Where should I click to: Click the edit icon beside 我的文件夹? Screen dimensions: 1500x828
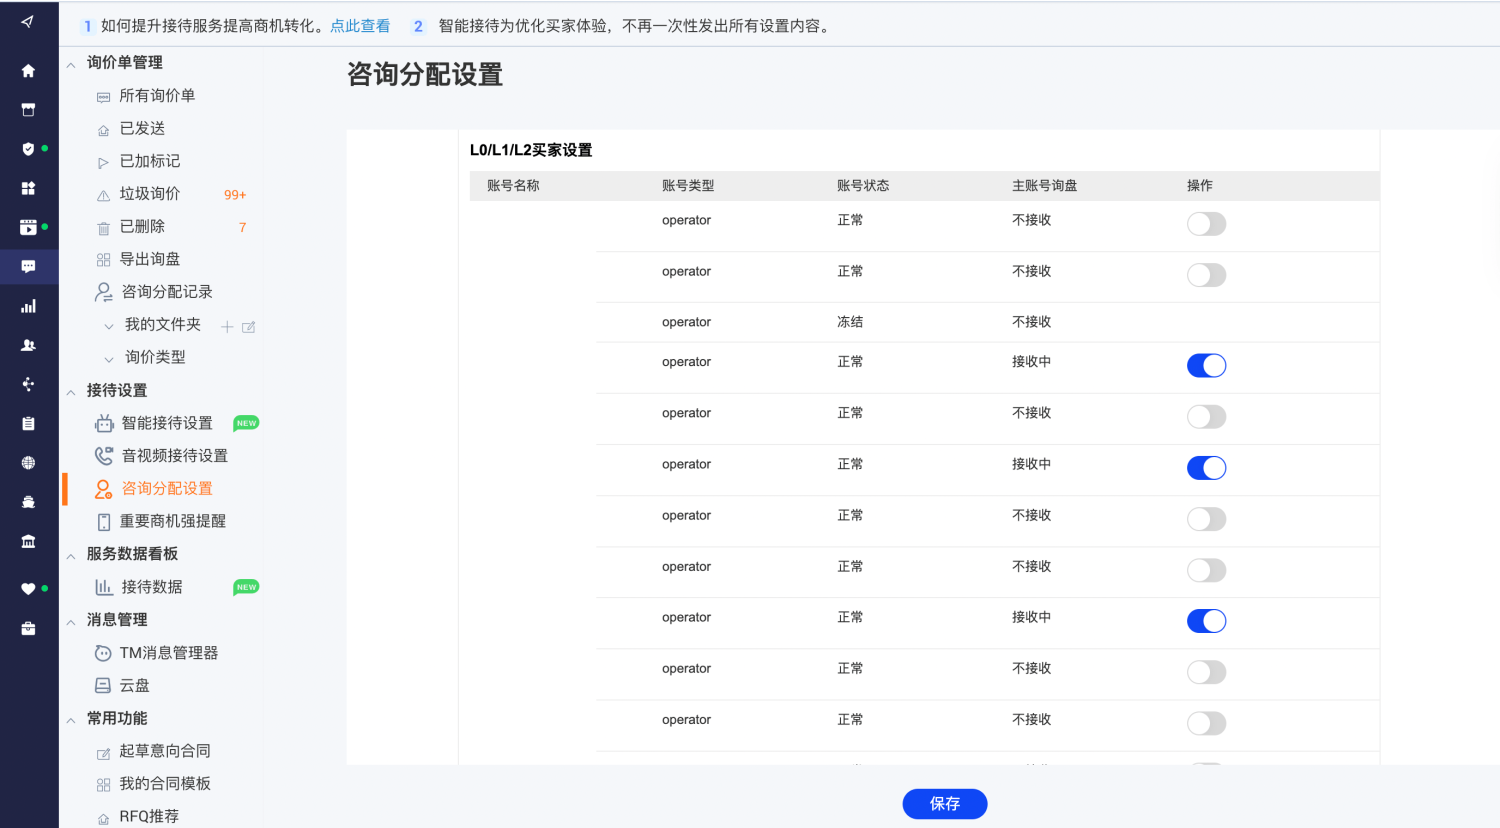coord(249,326)
